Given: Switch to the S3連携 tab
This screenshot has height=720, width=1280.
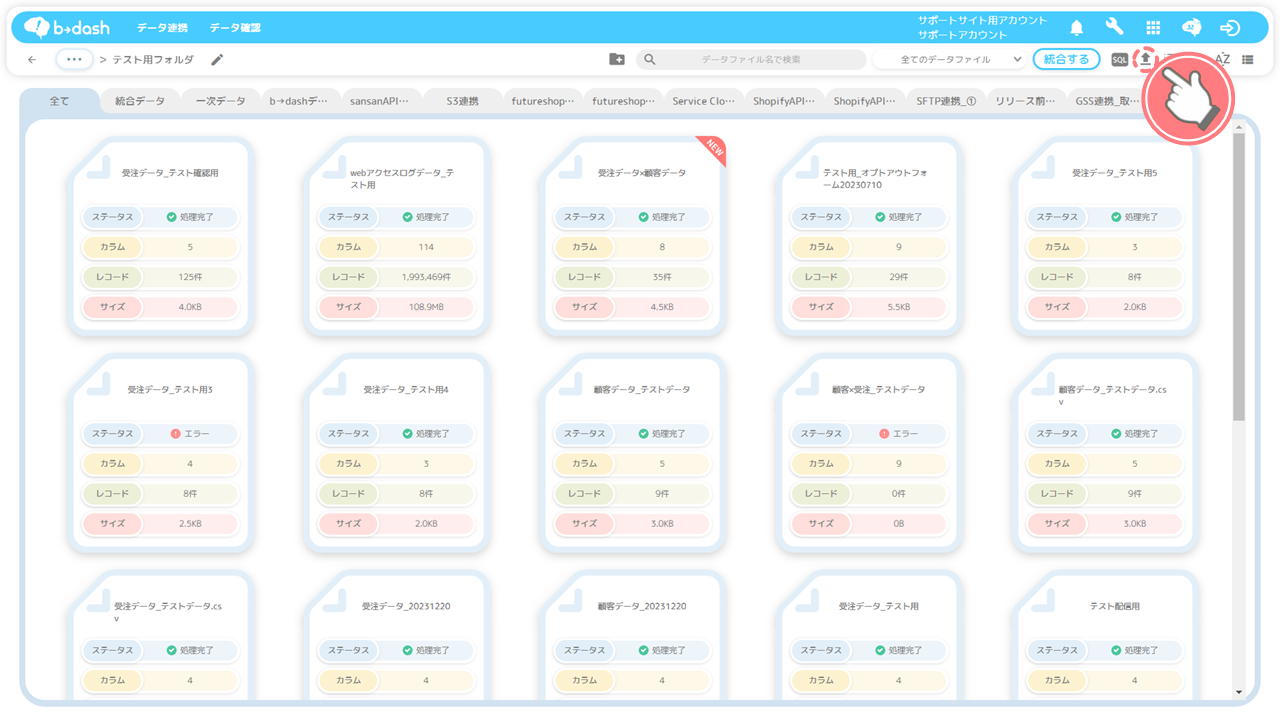Looking at the screenshot, I should tap(462, 101).
